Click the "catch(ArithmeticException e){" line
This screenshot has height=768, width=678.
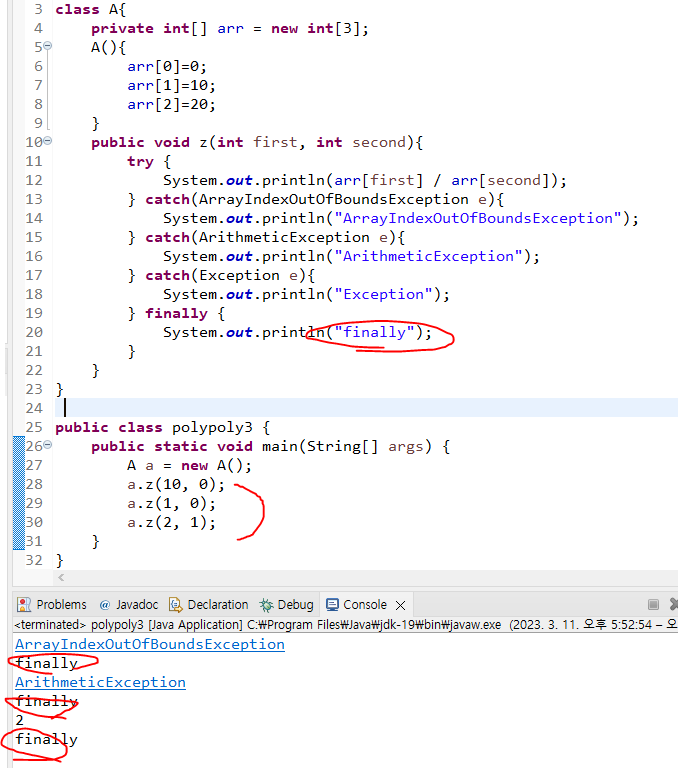click(266, 238)
